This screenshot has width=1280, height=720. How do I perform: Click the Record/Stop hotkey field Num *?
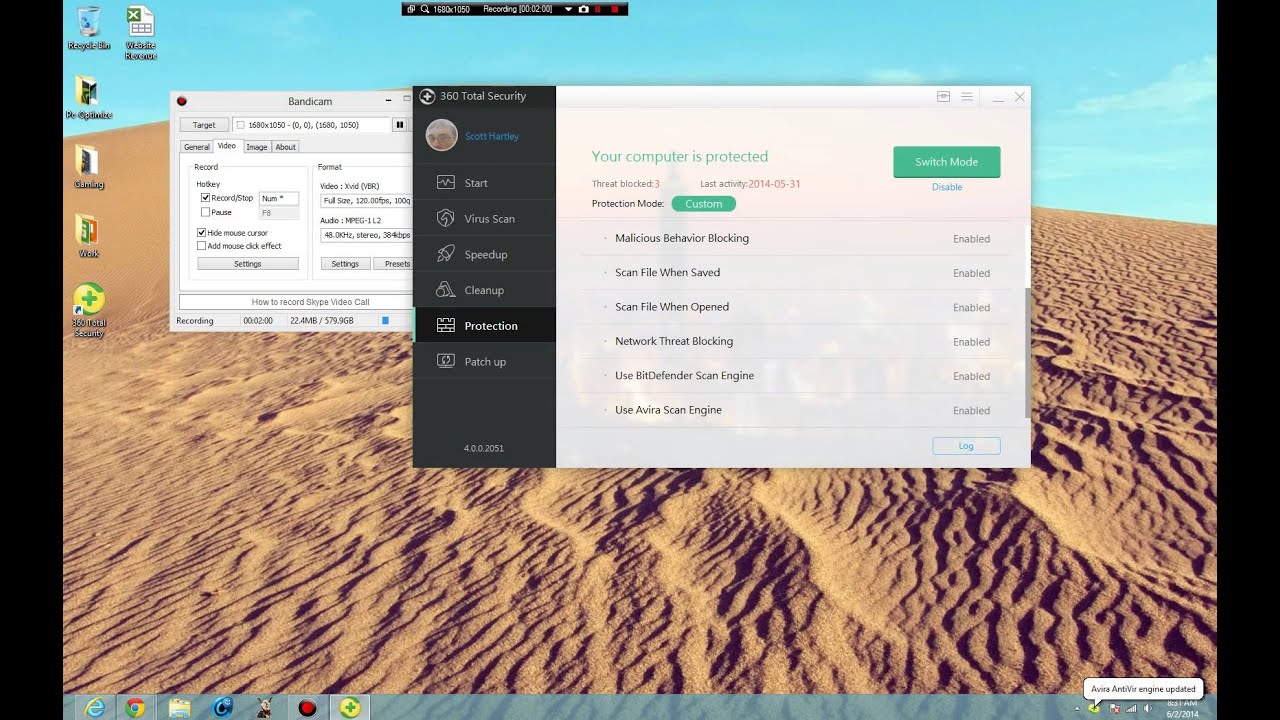tap(278, 198)
